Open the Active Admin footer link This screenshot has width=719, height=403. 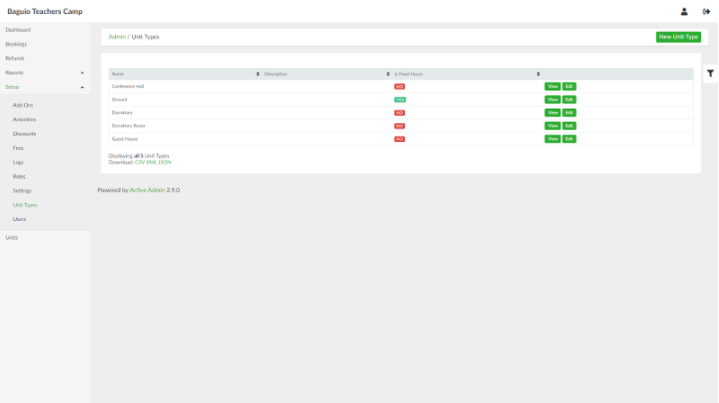point(147,189)
